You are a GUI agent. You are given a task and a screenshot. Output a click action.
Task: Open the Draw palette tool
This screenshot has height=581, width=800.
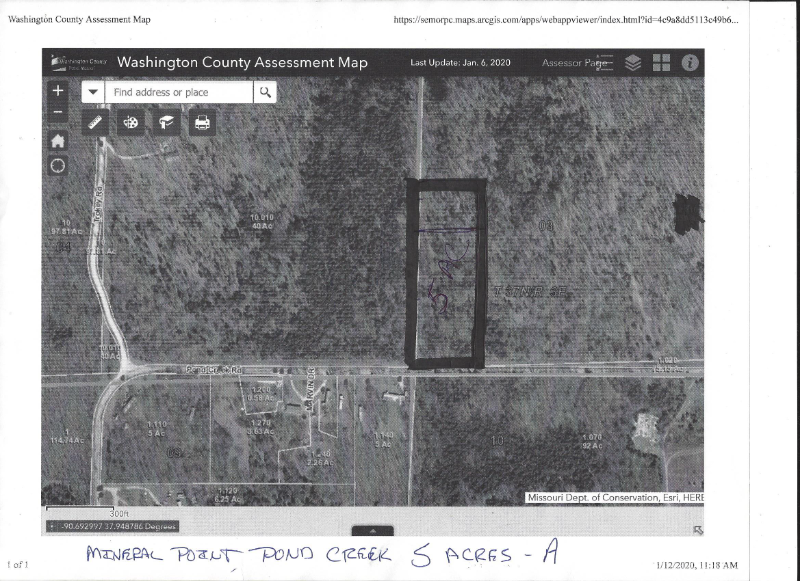[131, 122]
